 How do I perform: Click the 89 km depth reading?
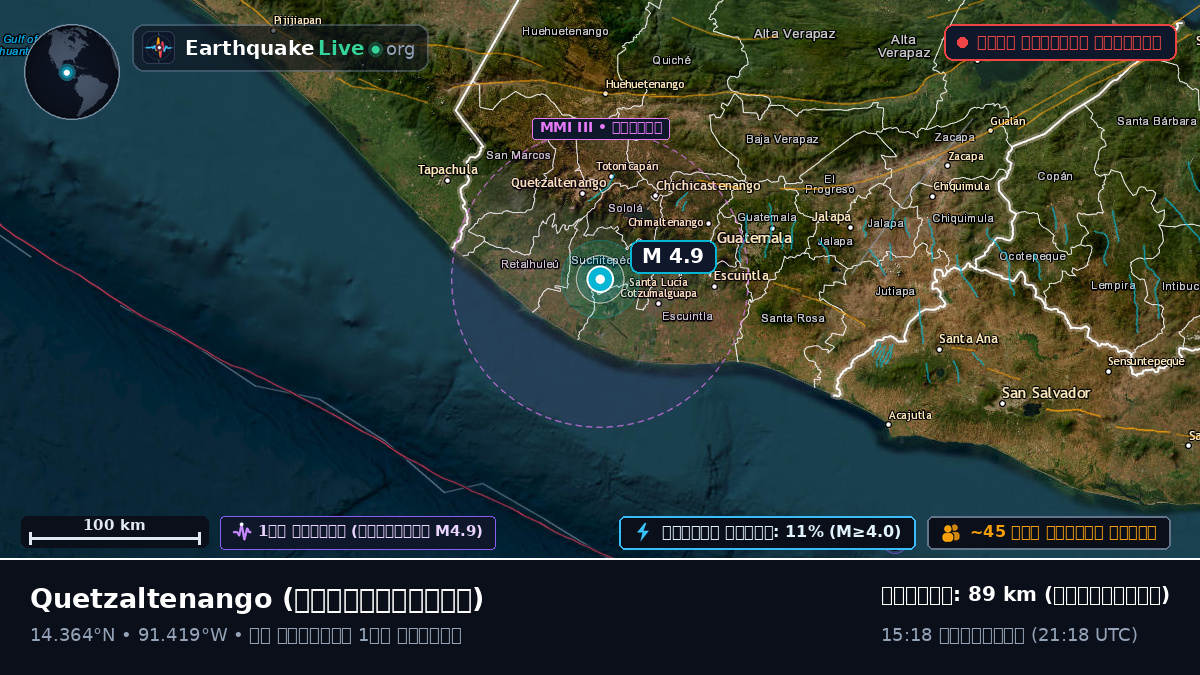[x=1025, y=595]
